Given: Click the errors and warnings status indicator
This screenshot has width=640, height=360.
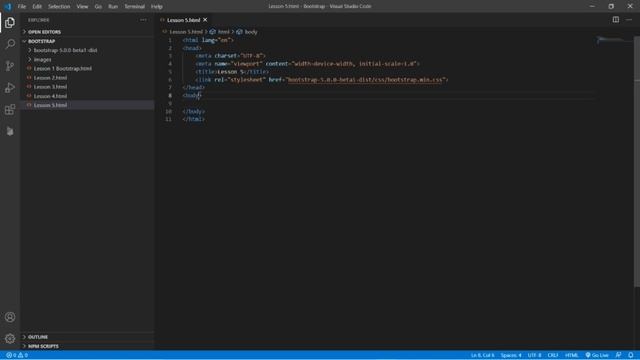Looking at the screenshot, I should click(17, 355).
